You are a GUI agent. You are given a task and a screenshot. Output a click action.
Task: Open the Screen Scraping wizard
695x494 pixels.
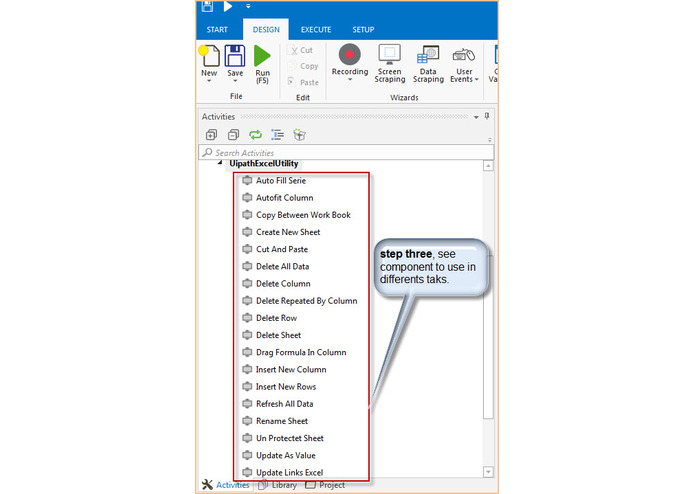tap(390, 63)
